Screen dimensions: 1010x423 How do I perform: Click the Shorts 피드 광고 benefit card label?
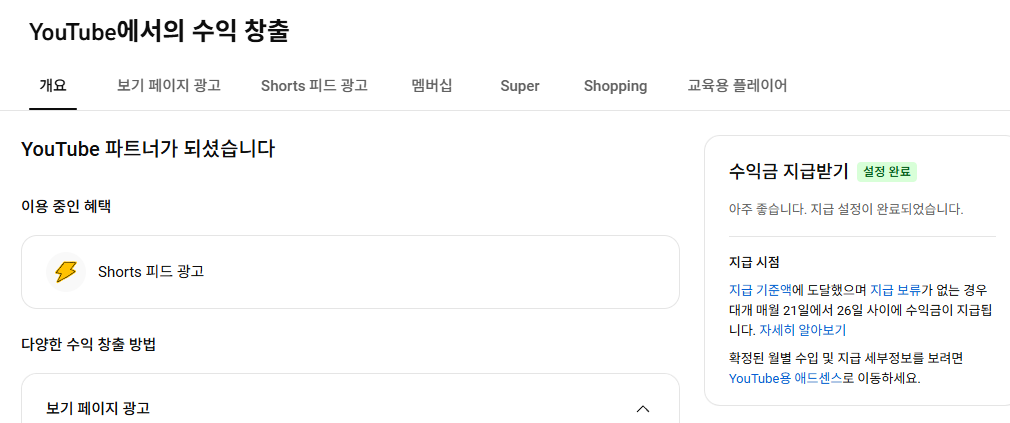click(x=151, y=272)
